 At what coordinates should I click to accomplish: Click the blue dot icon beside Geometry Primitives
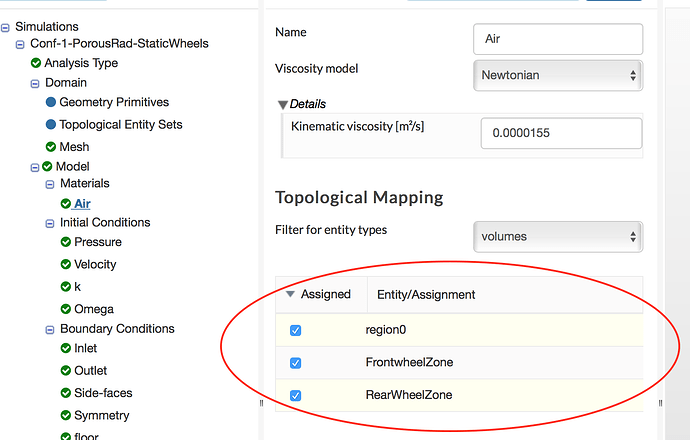(51, 102)
